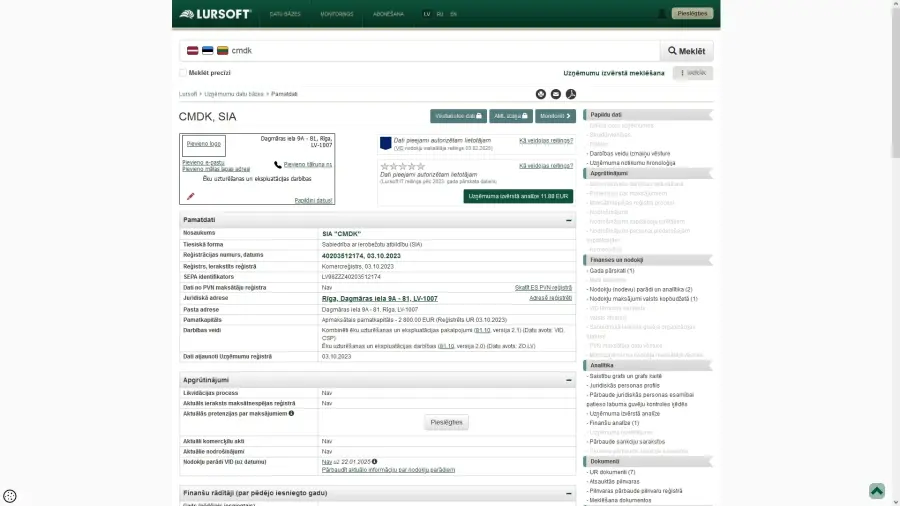This screenshot has height=506, width=900.
Task: Click Kā veidojas reitings? beside star rating
Action: (x=546, y=166)
